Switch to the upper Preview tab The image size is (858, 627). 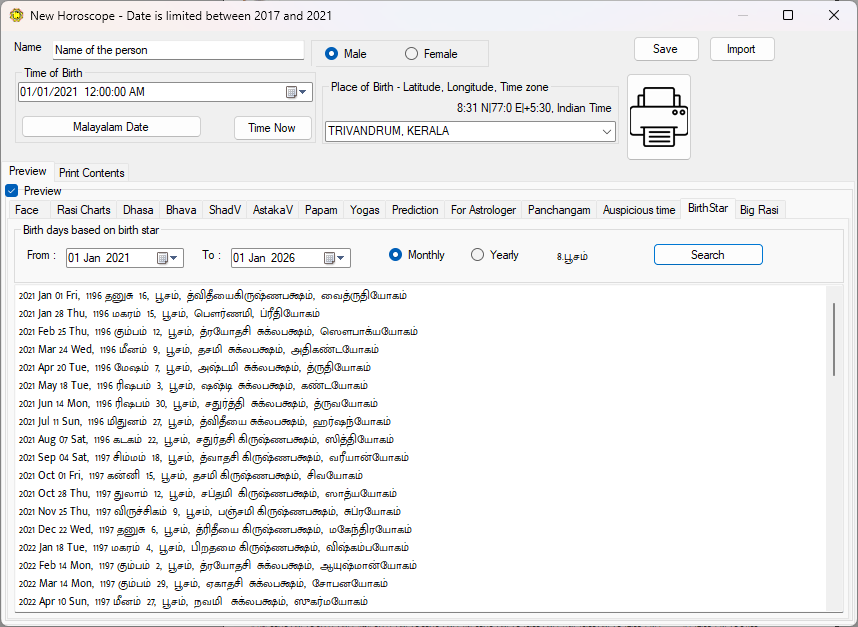coord(27,171)
